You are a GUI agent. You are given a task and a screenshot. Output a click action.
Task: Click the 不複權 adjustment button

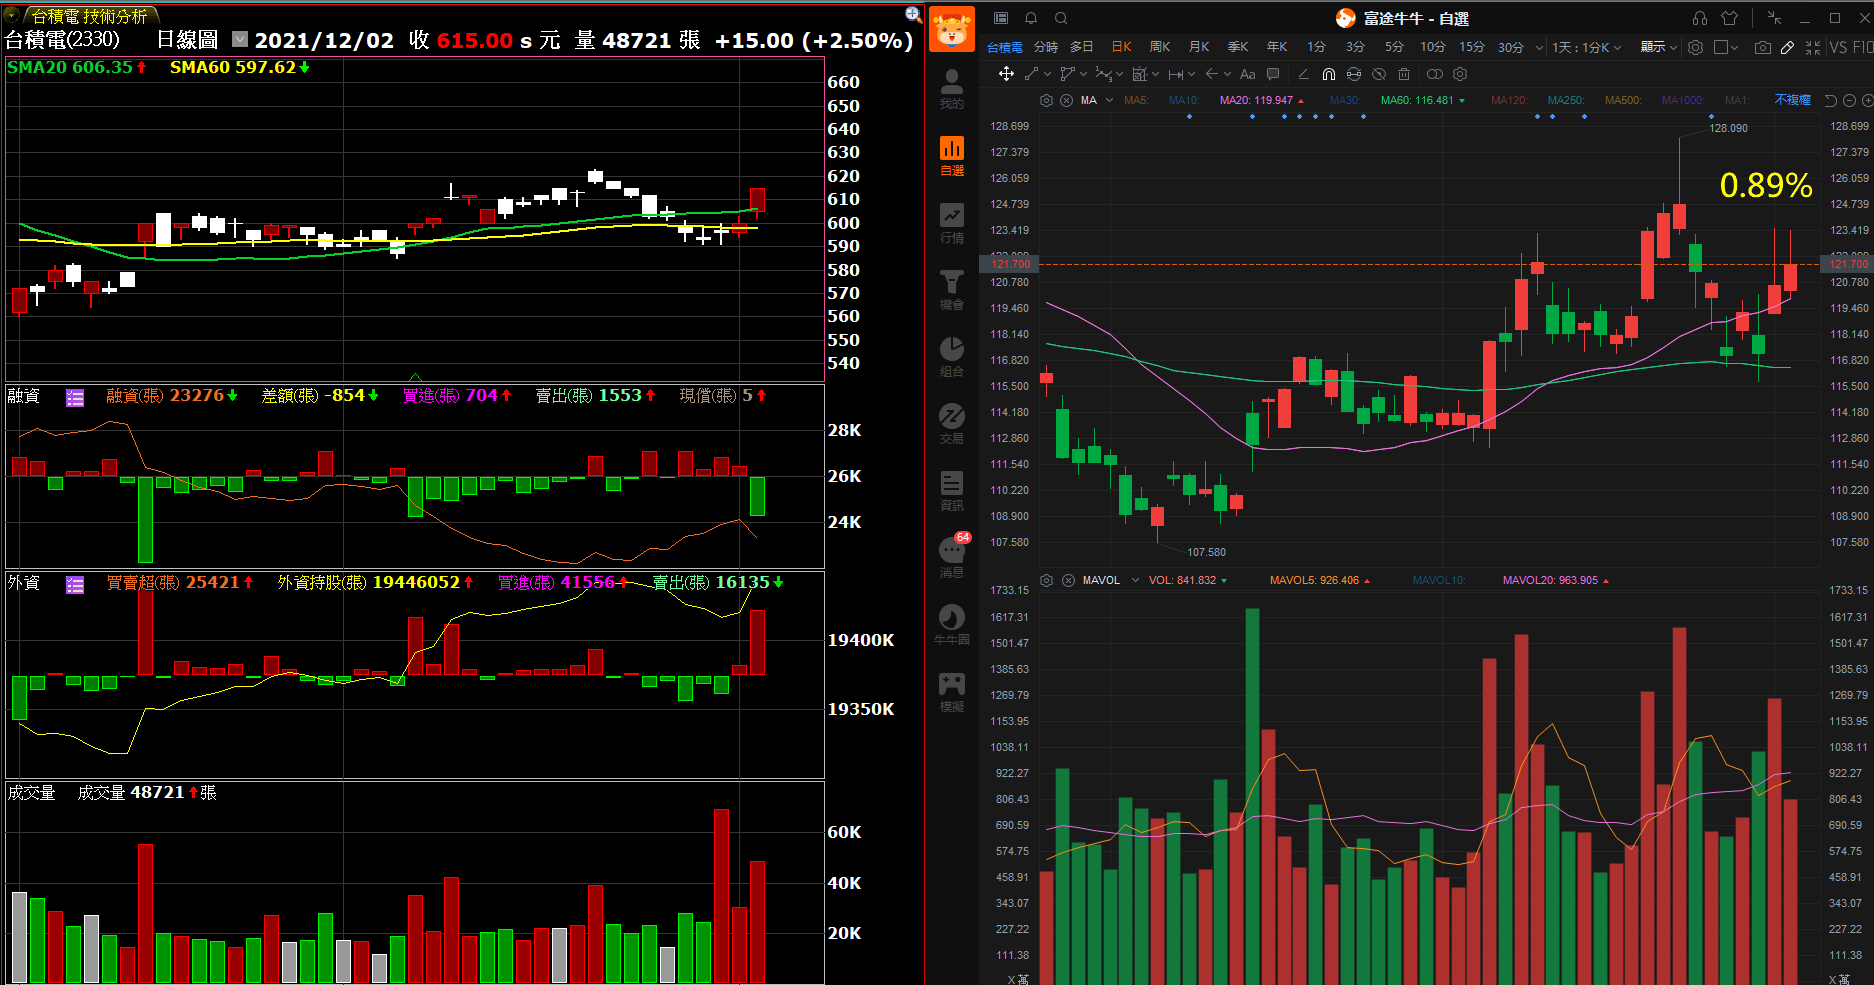tap(1793, 100)
